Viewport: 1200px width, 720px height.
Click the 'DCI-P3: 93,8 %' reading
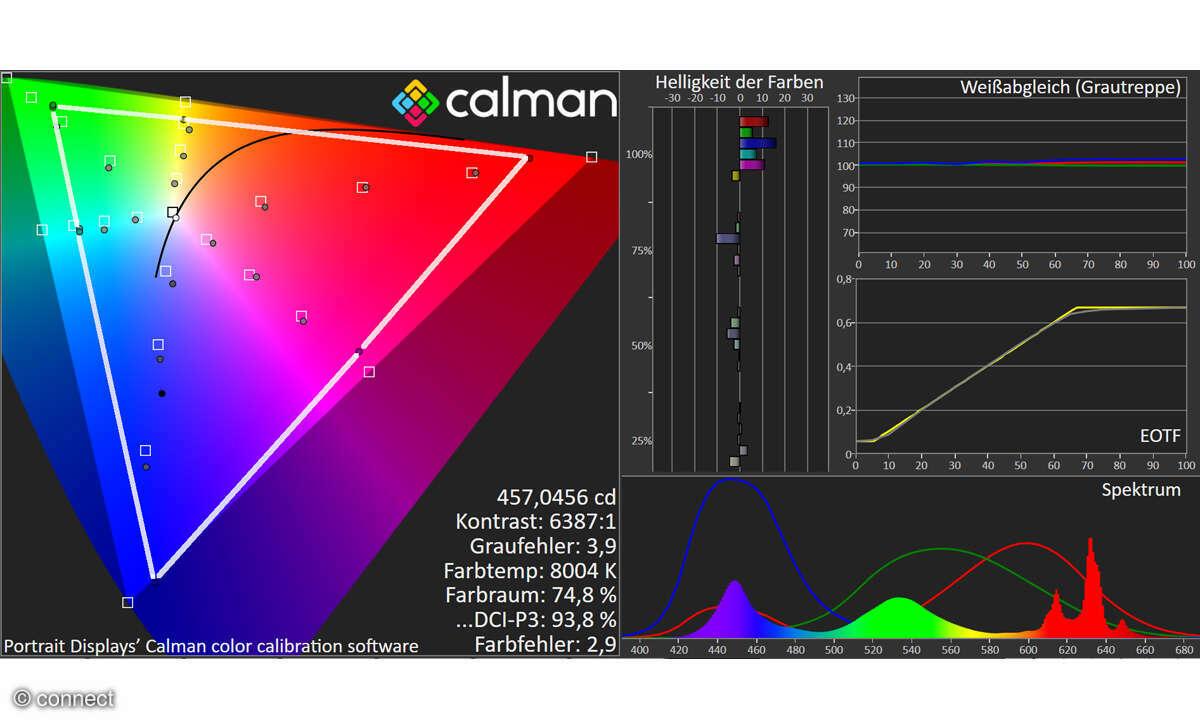tap(536, 620)
